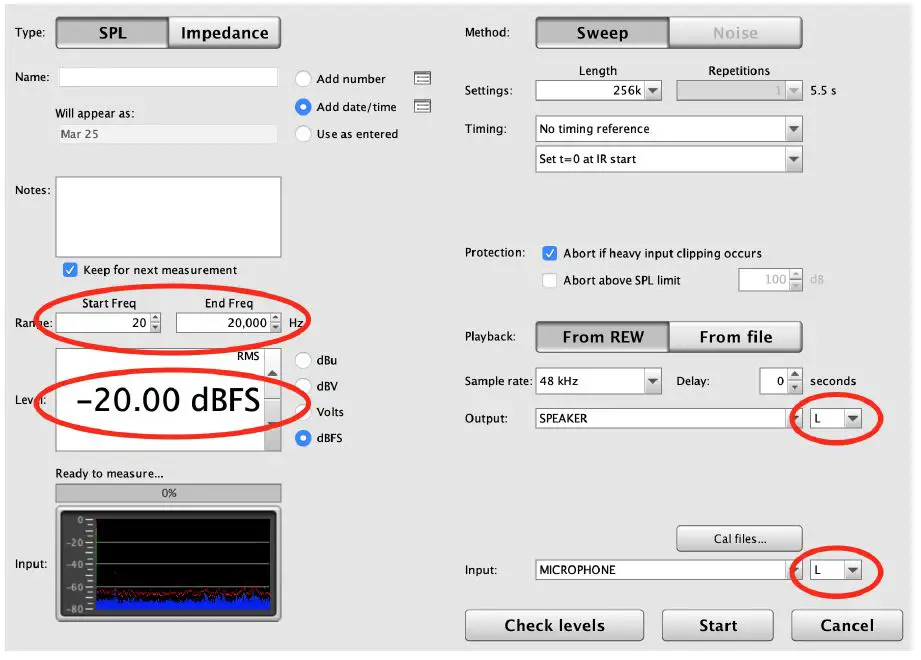Switch playback to From file
This screenshot has height=660, width=921.
[736, 336]
